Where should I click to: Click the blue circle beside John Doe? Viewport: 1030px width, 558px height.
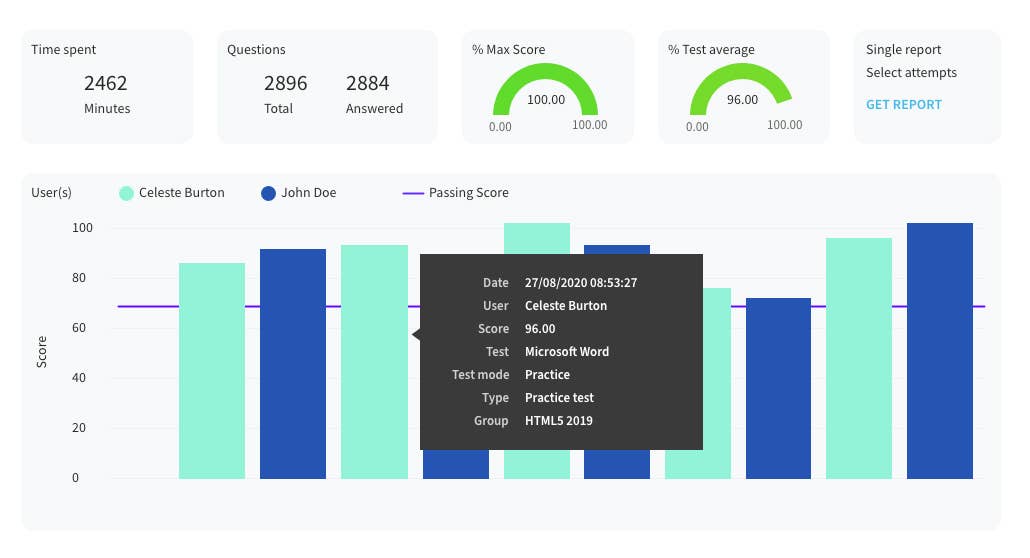coord(268,194)
